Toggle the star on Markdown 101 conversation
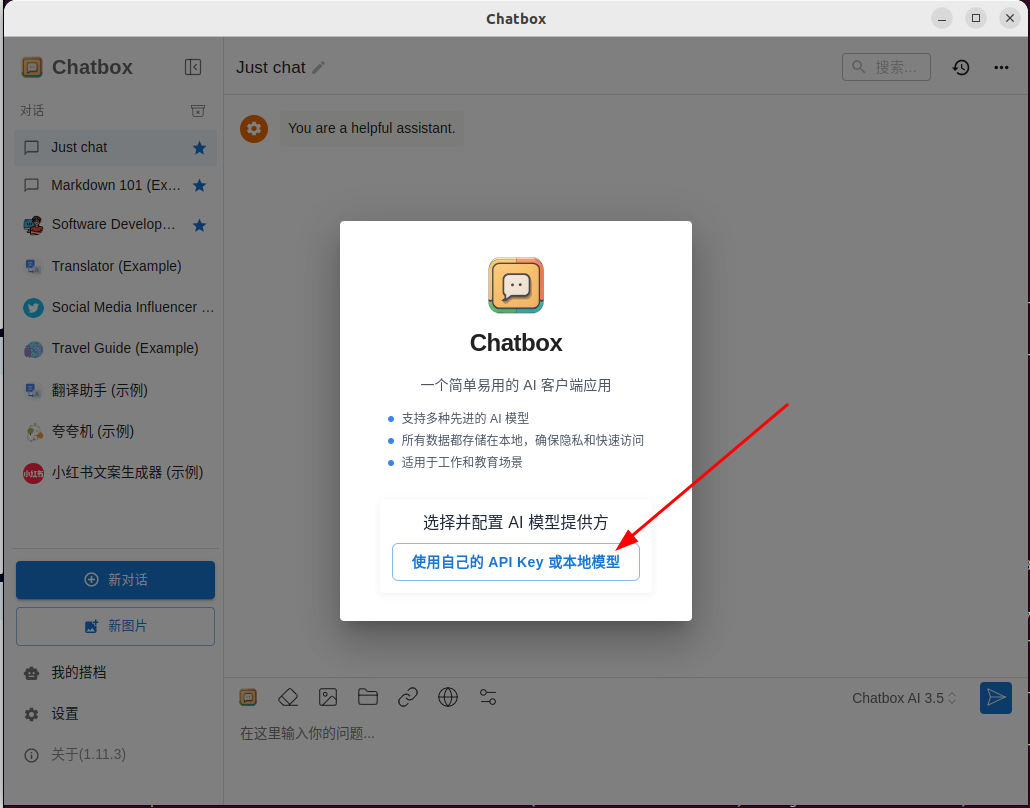This screenshot has width=1030, height=808. click(200, 186)
